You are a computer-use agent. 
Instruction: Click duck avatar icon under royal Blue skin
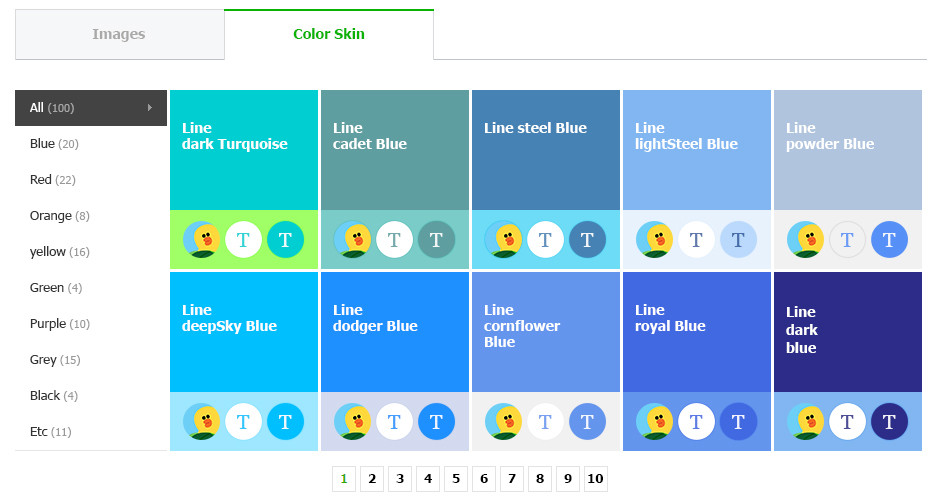655,422
